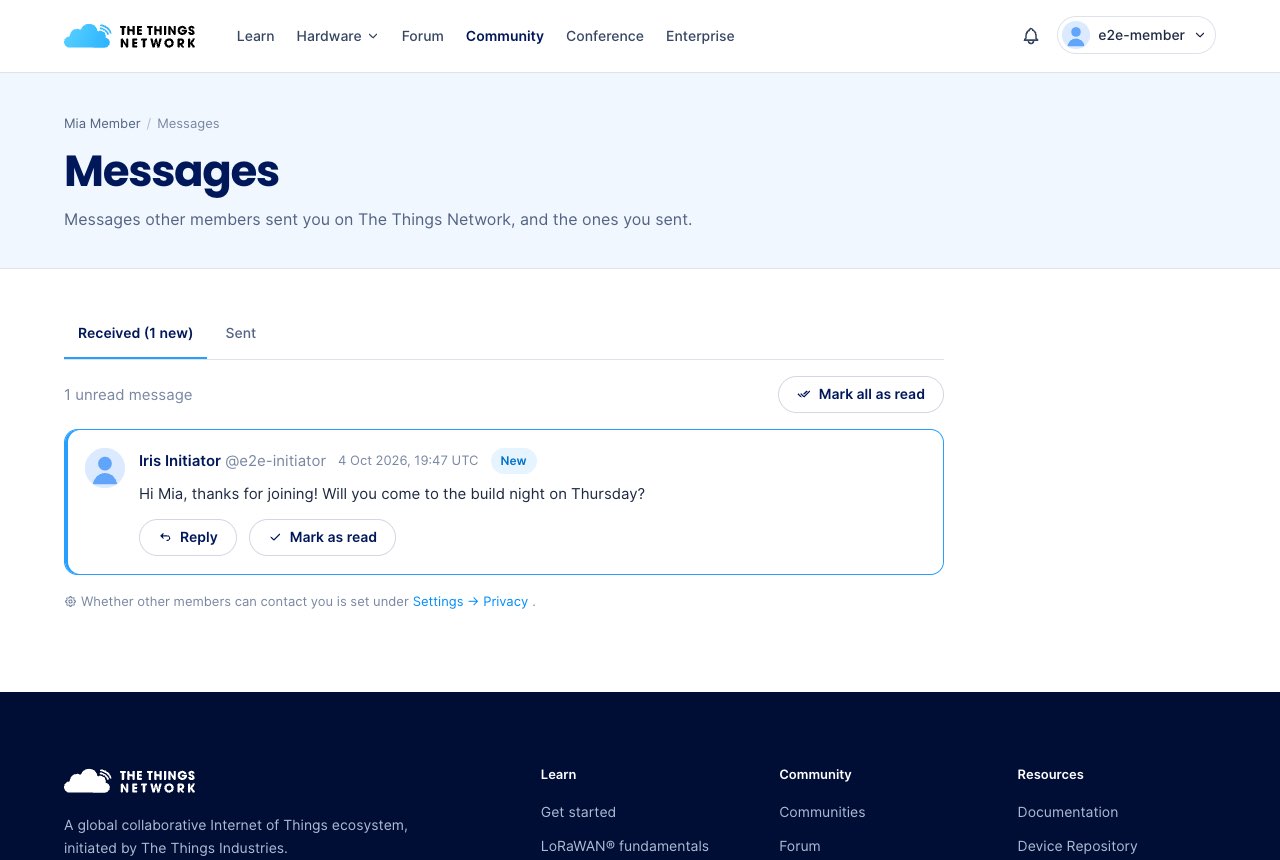The height and width of the screenshot is (860, 1280).
Task: Click Iris Initiator's avatar picture
Action: click(105, 468)
